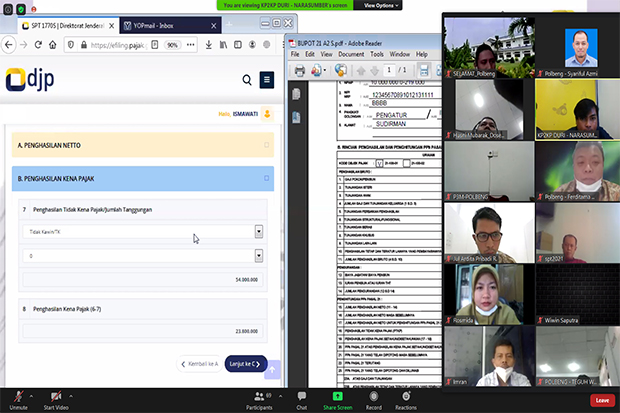Tick the 21-100-01 kode objek pajak checkbox
This screenshot has width=620, height=413.
379,163
